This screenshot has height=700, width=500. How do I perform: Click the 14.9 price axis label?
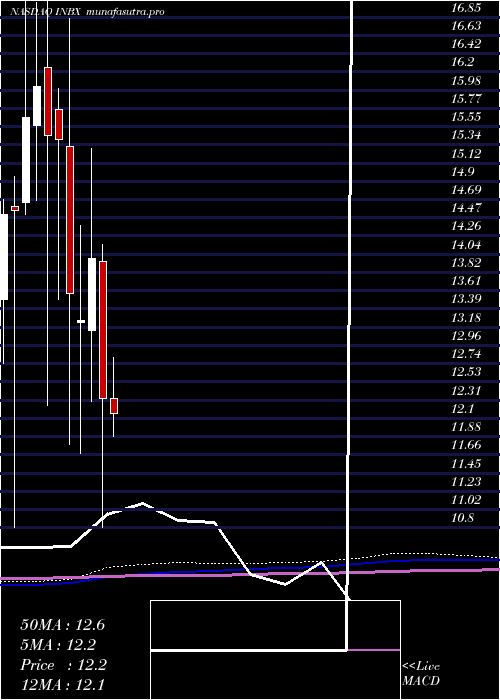[462, 172]
